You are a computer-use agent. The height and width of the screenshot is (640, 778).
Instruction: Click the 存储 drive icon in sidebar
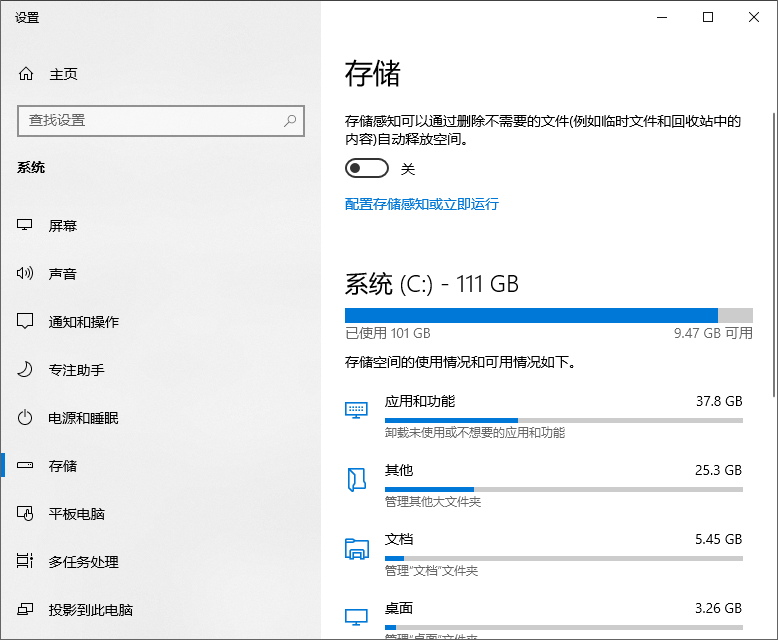pyautogui.click(x=25, y=465)
